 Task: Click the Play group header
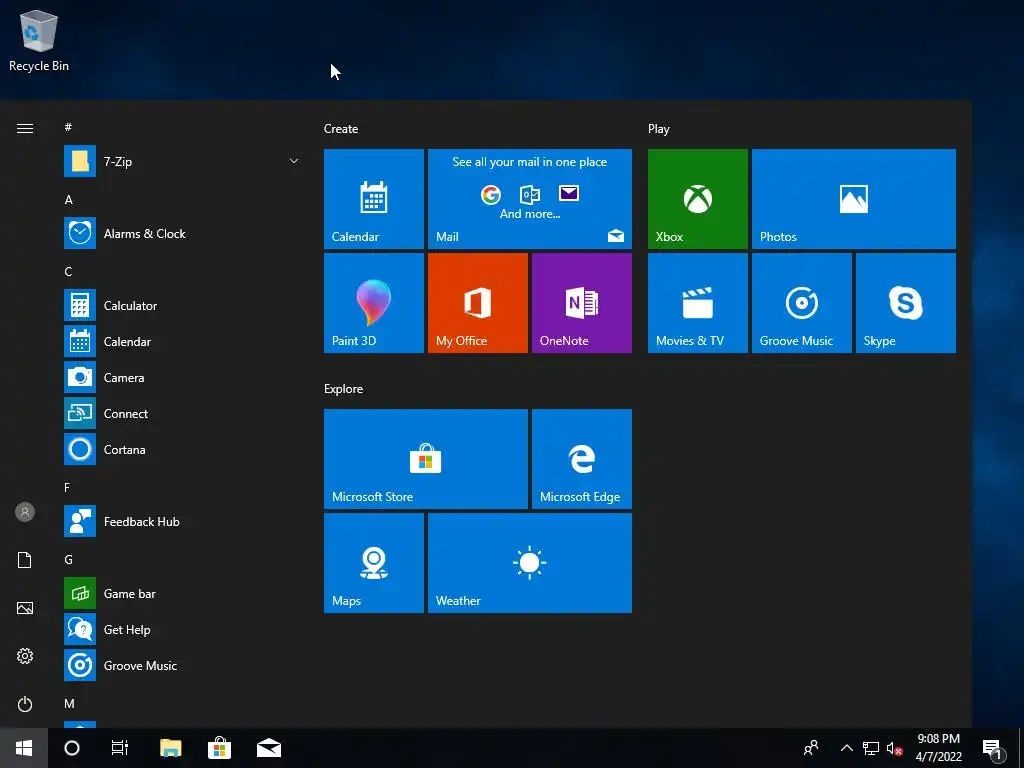coord(658,129)
